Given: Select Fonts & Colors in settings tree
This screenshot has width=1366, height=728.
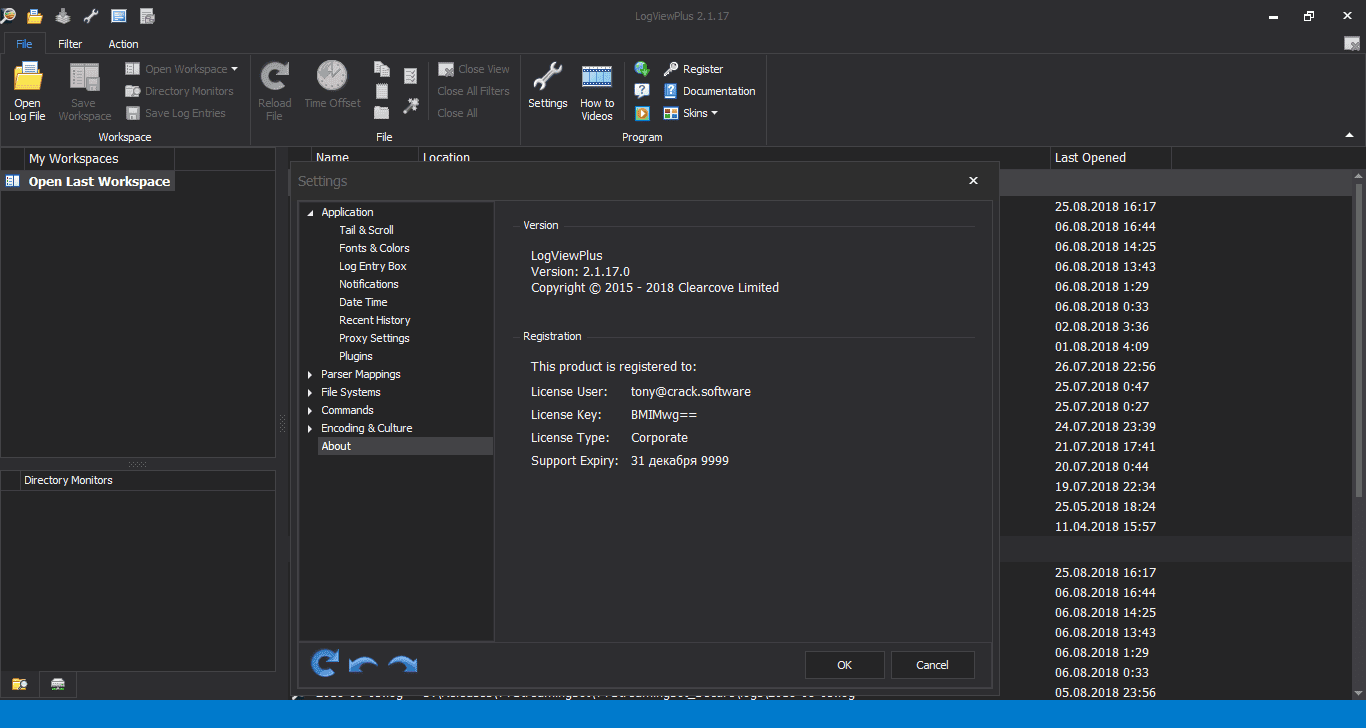Looking at the screenshot, I should click(374, 248).
